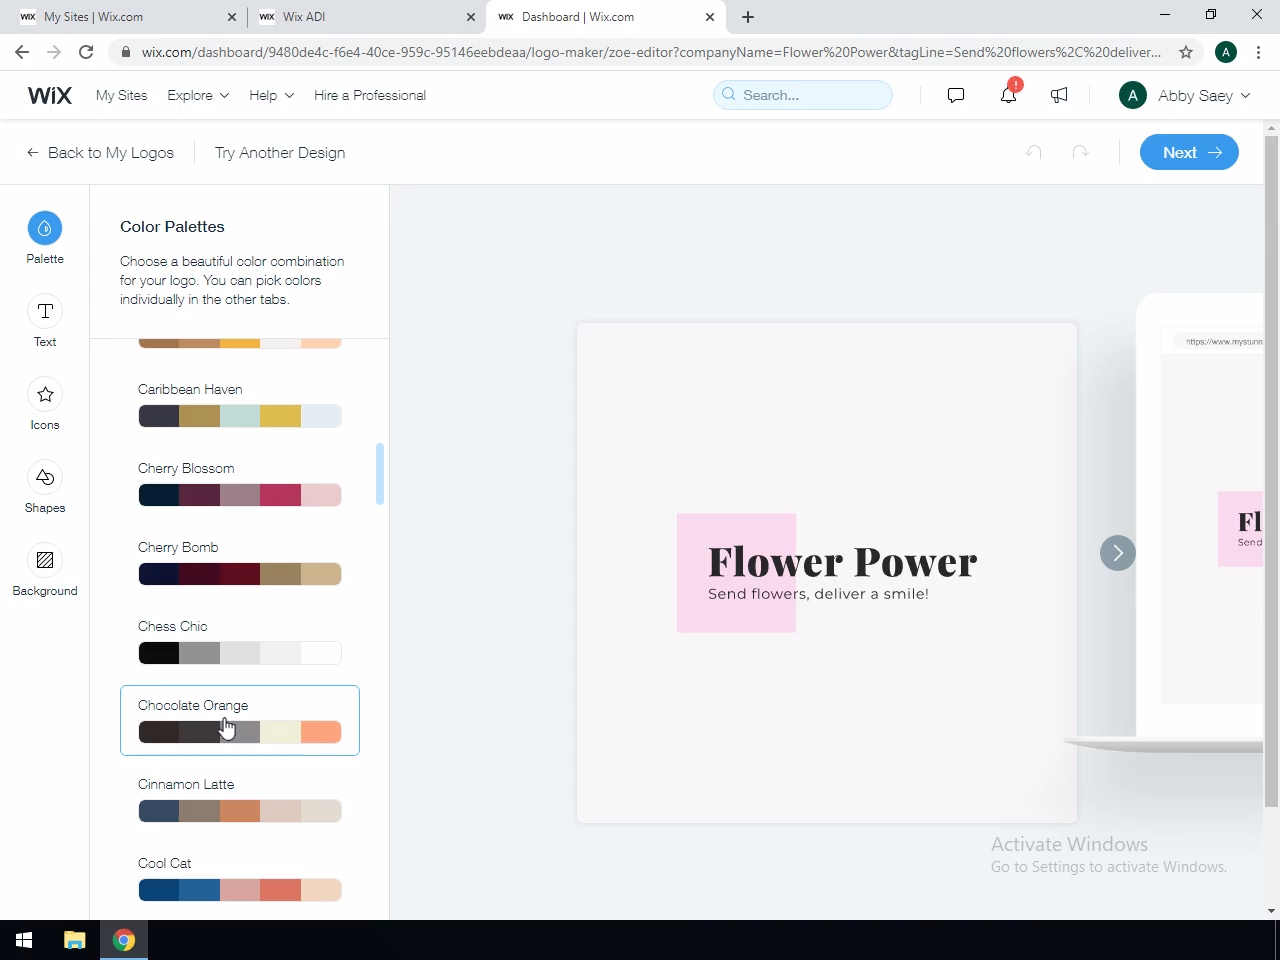
Task: Open the Background tab in sidebar
Action: point(45,570)
